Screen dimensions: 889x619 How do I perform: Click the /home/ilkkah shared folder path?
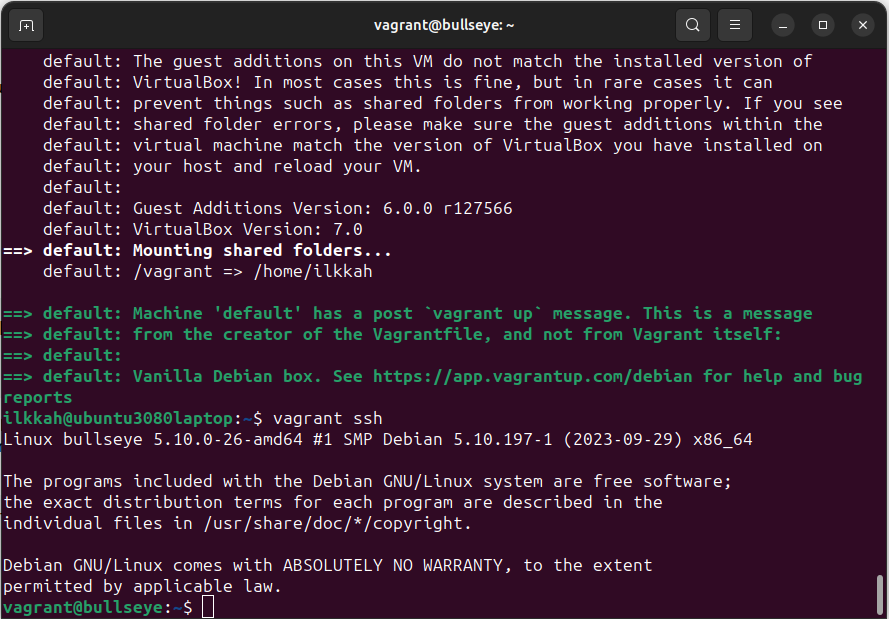317,272
